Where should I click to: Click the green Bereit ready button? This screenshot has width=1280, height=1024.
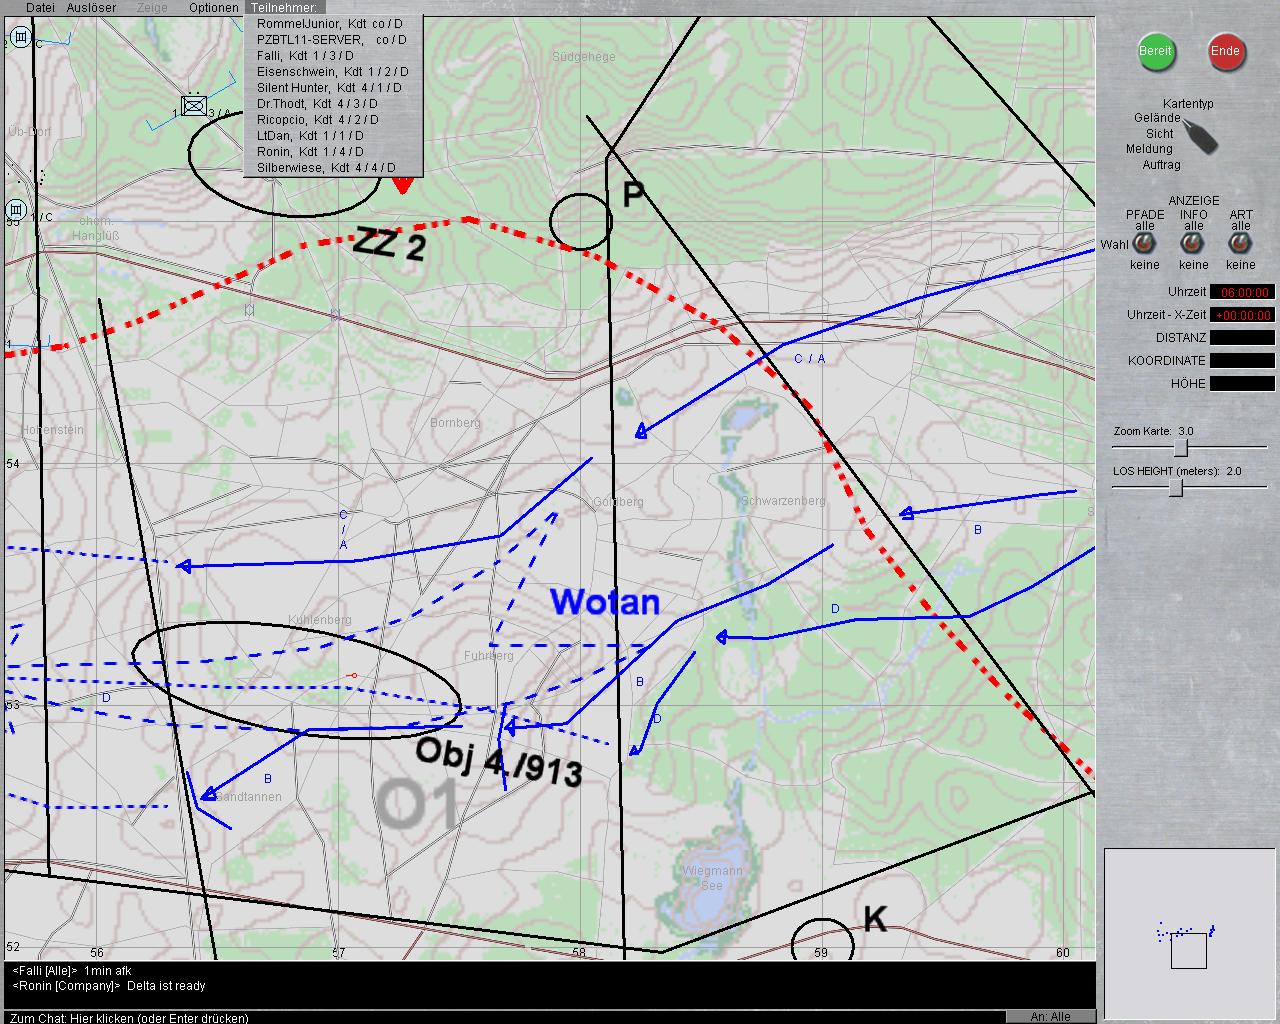pos(1156,51)
